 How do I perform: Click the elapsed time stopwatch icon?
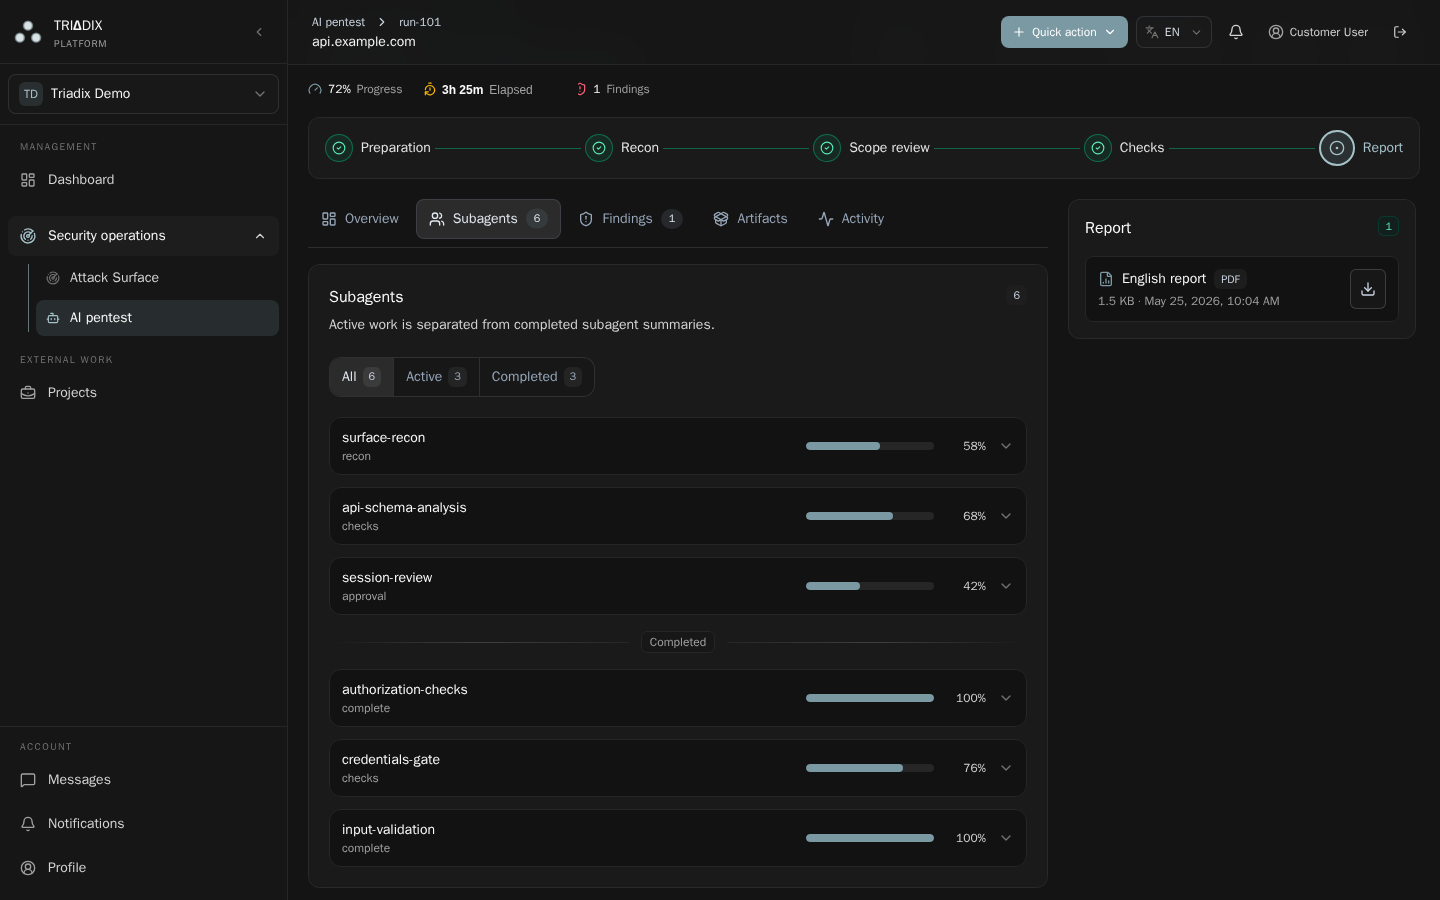[x=430, y=89]
